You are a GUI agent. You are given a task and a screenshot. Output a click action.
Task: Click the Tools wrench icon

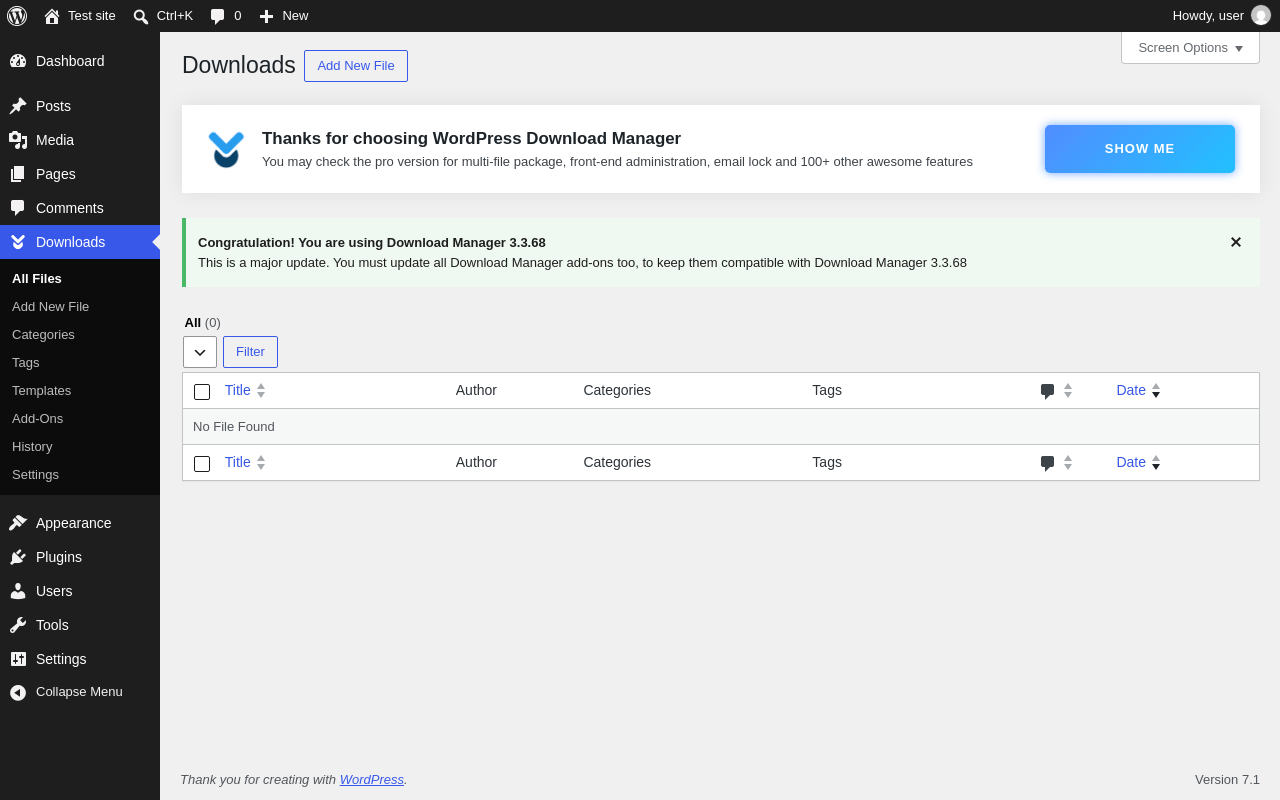pos(18,625)
